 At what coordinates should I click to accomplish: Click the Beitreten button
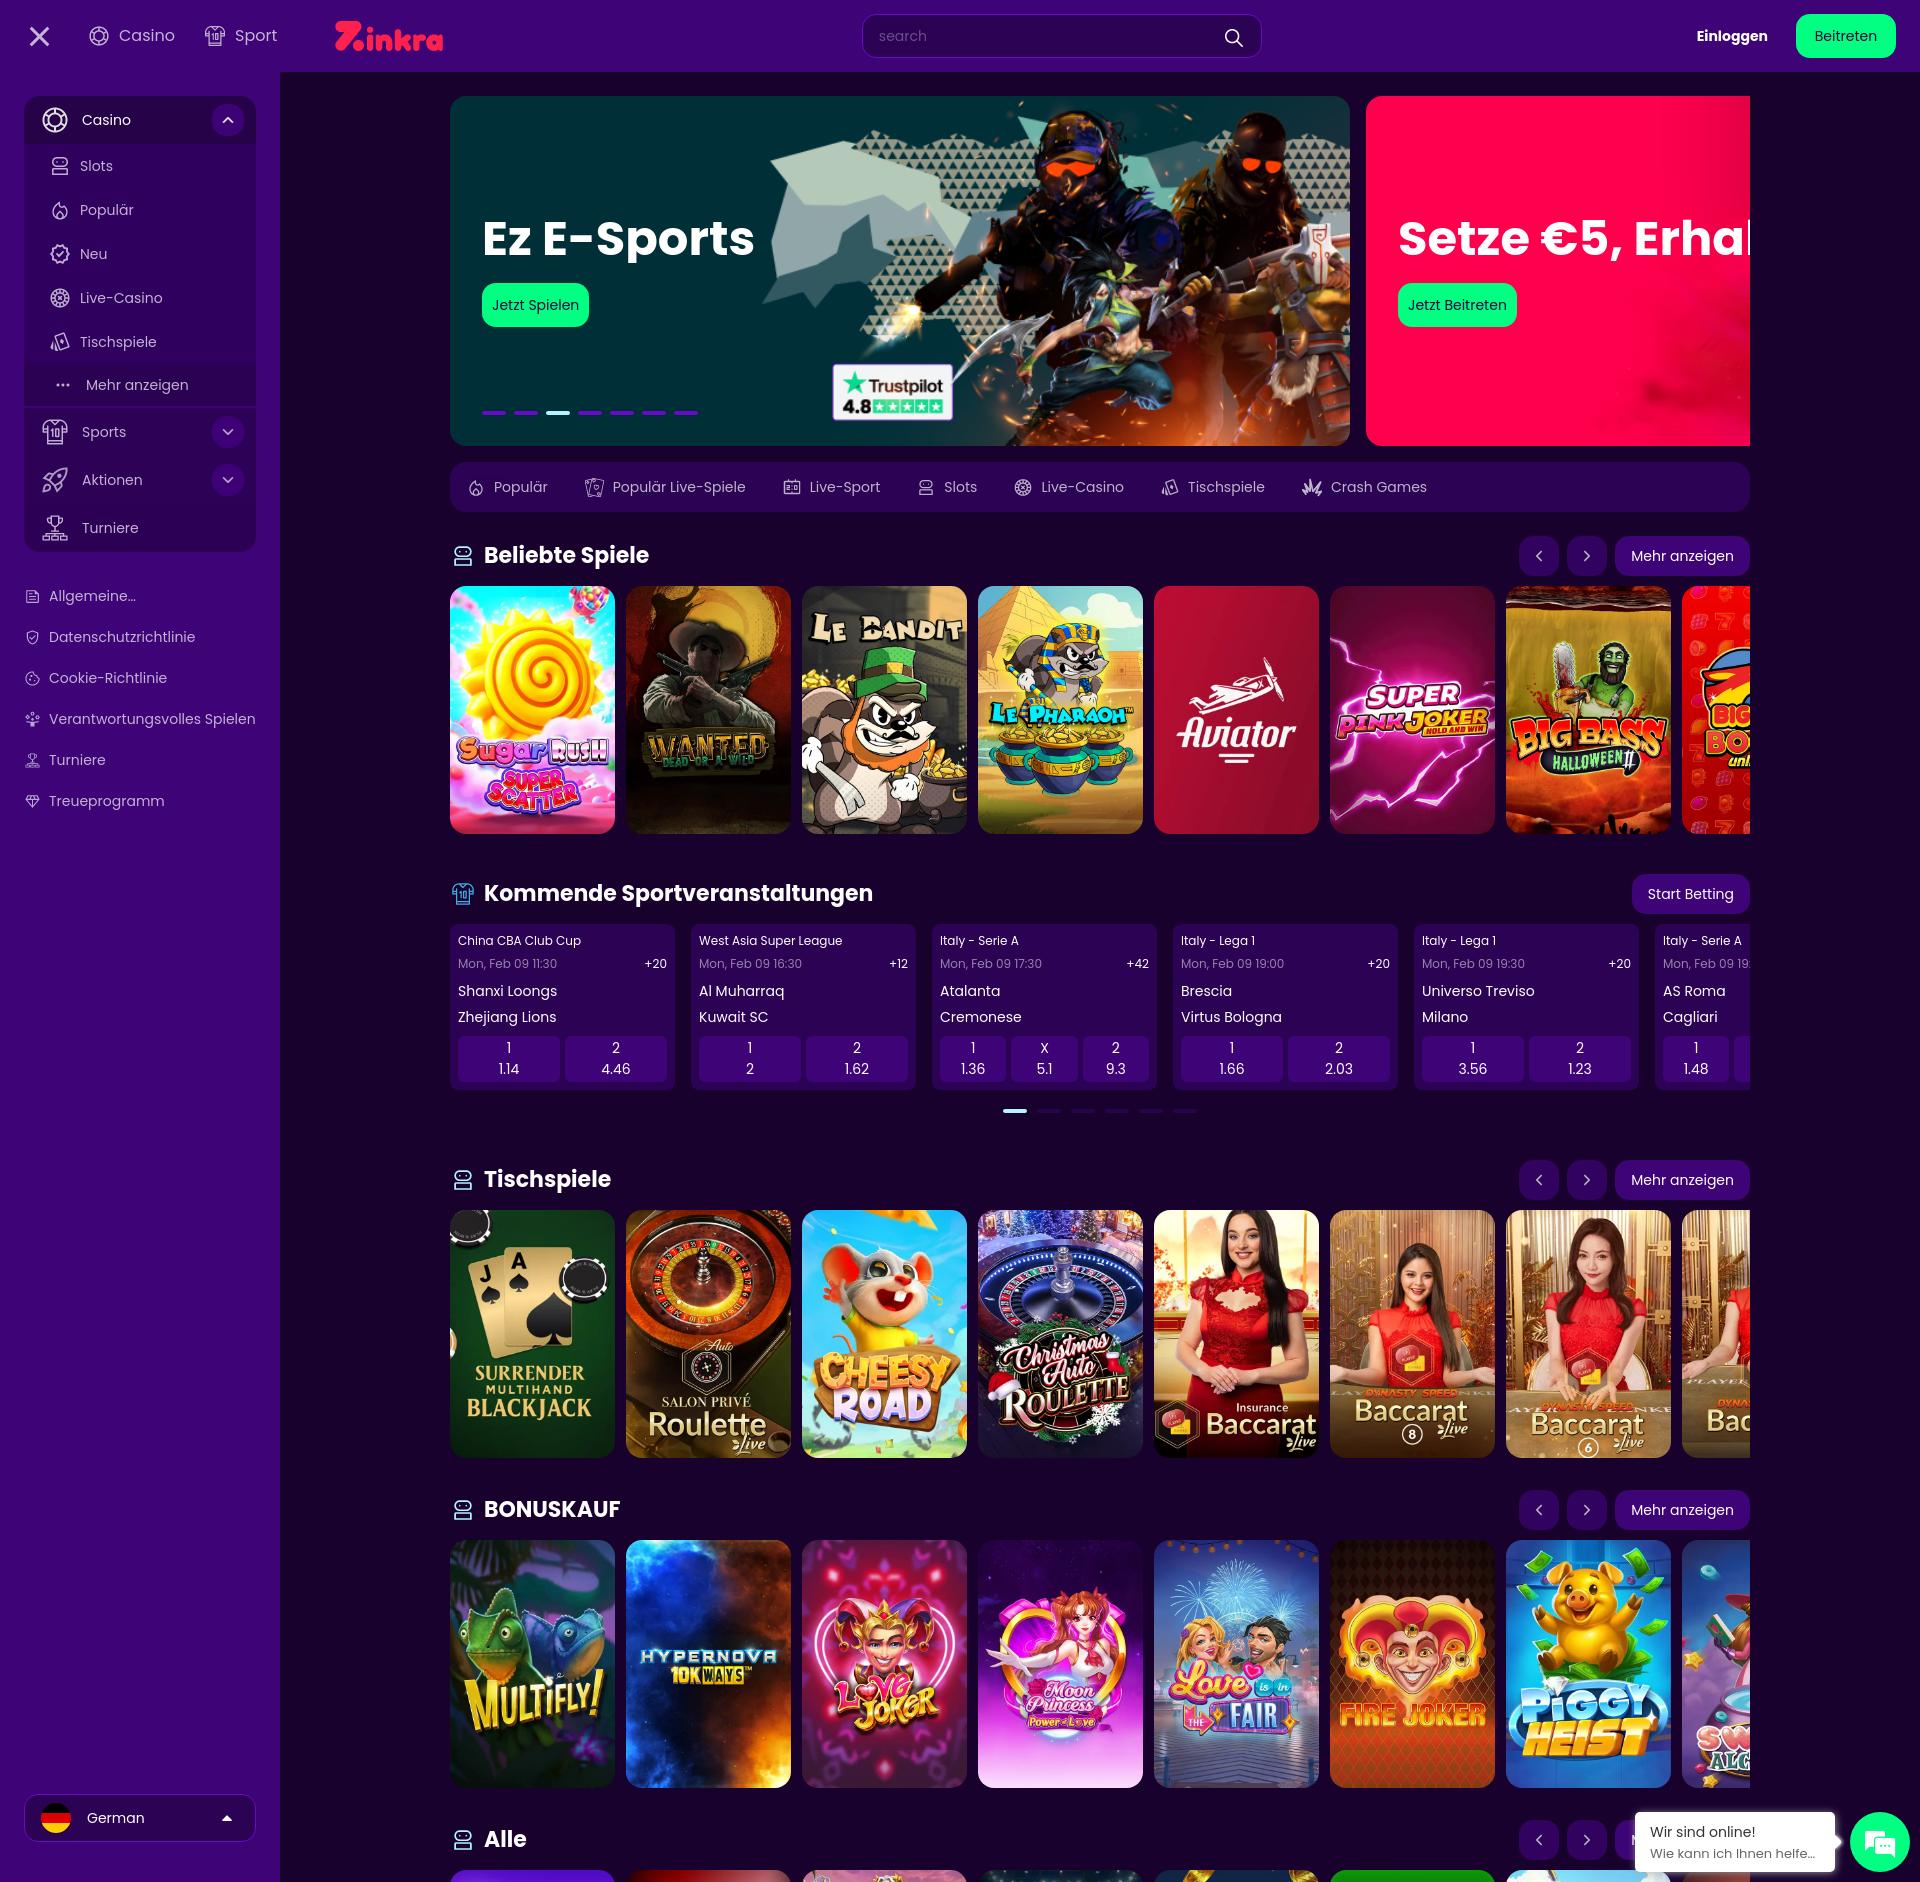pyautogui.click(x=1845, y=36)
